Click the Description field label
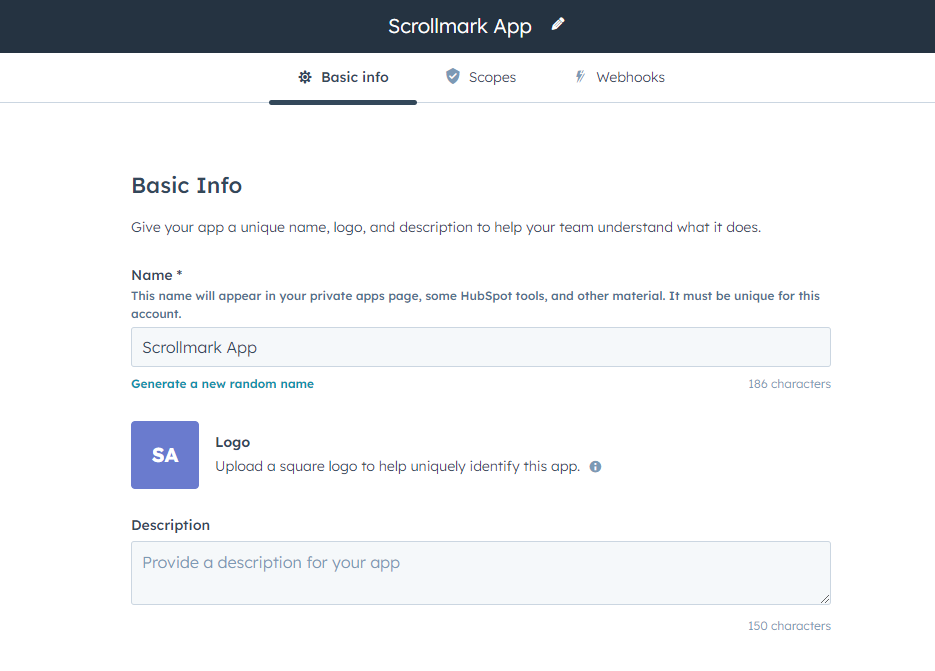Screen dimensions: 935x671 pyautogui.click(x=171, y=525)
